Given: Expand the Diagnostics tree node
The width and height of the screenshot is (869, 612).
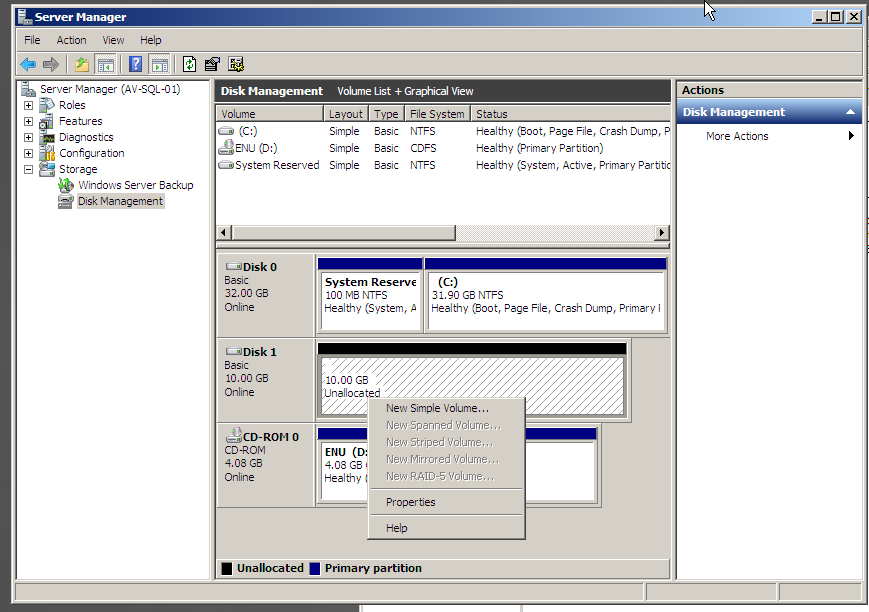Looking at the screenshot, I should 28,137.
